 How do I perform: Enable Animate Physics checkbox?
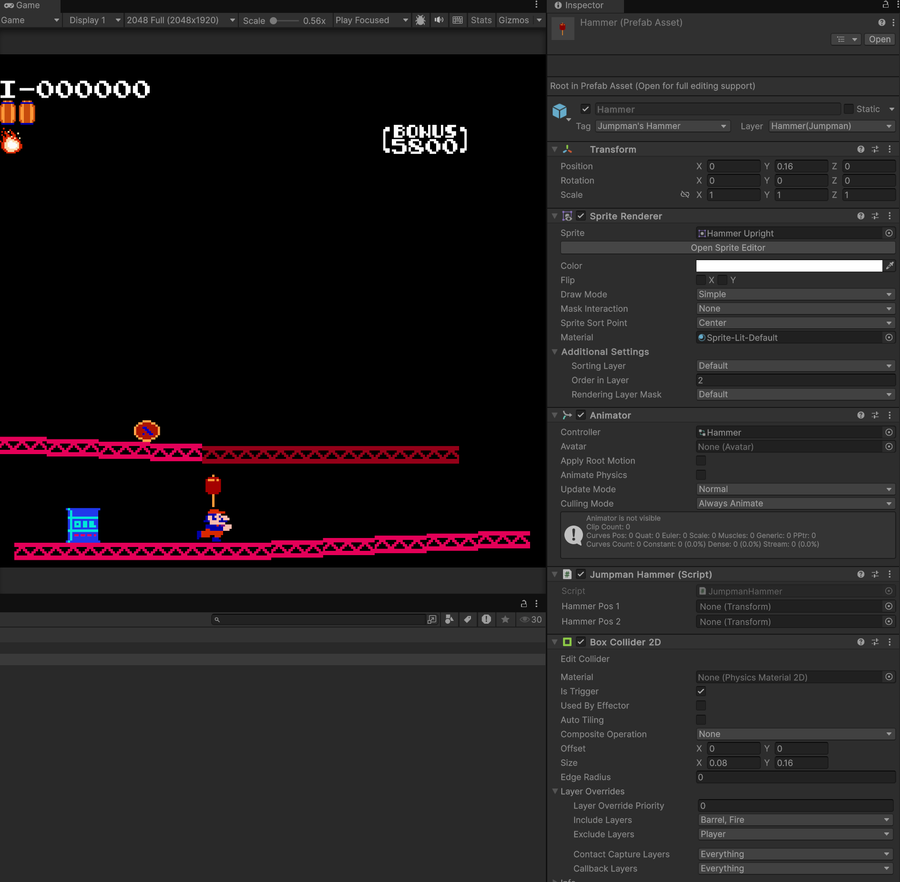click(x=701, y=475)
